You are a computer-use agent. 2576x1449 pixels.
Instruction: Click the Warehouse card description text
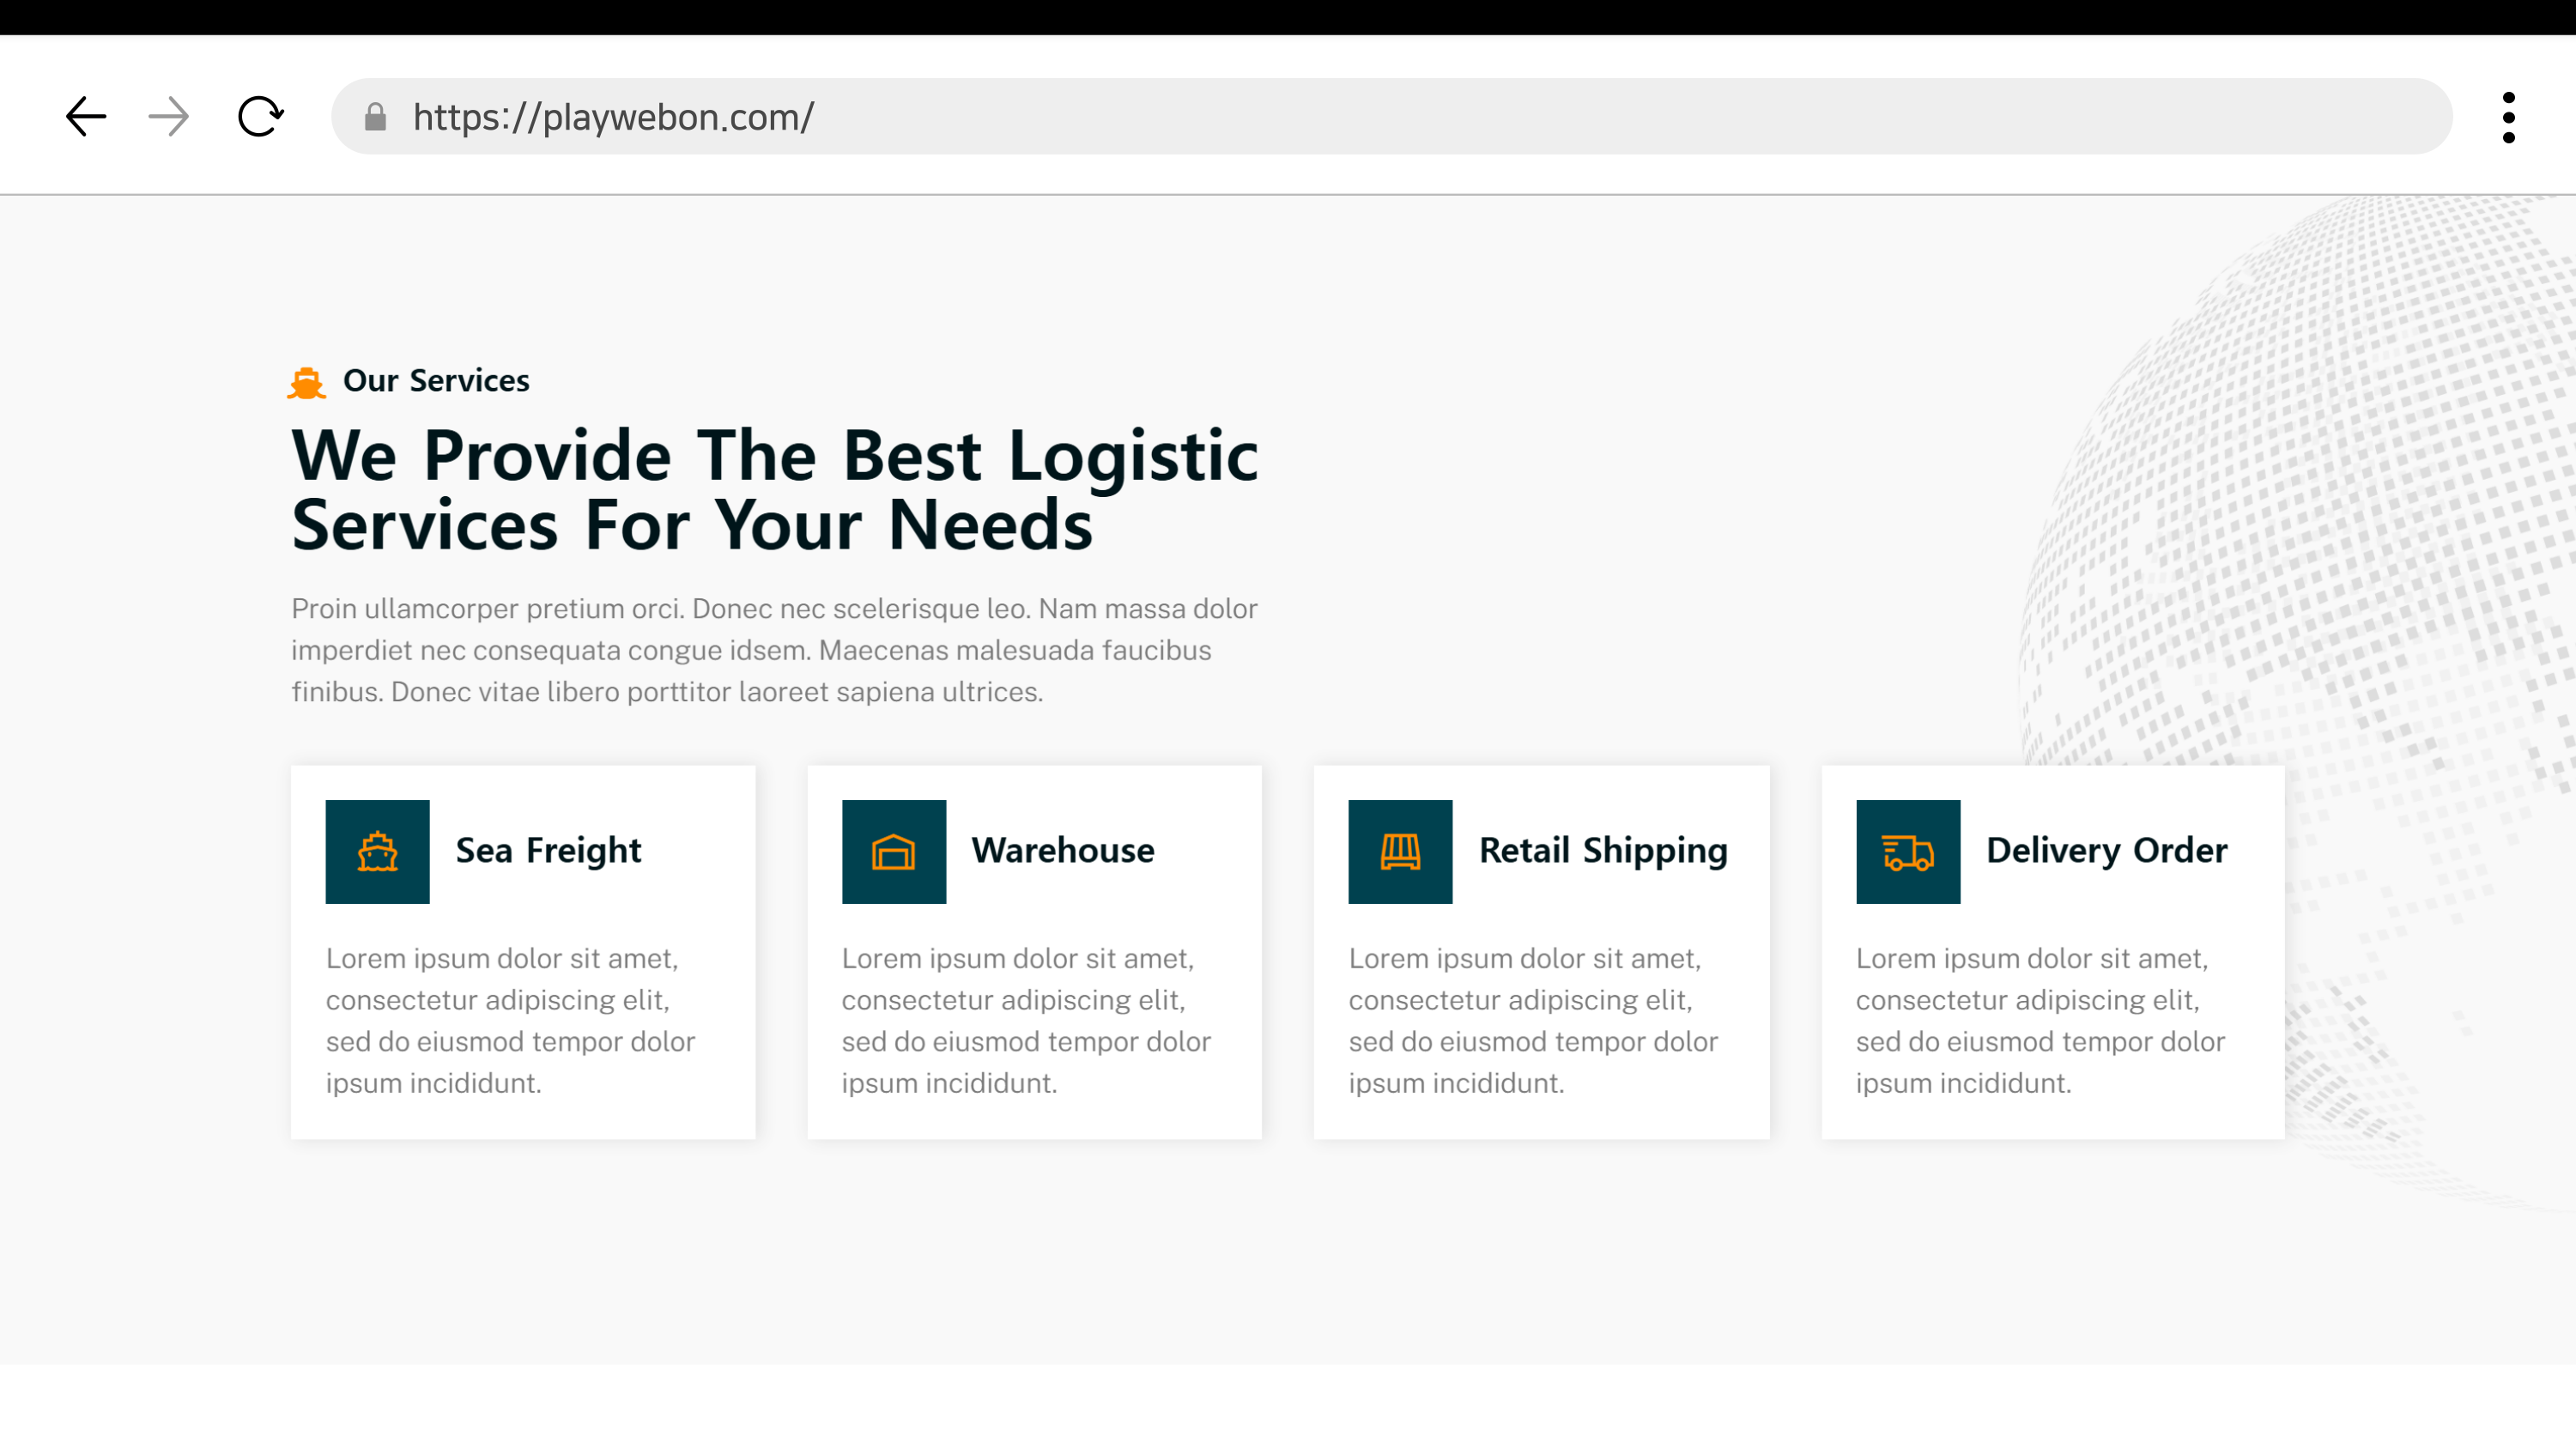pos(1025,1020)
